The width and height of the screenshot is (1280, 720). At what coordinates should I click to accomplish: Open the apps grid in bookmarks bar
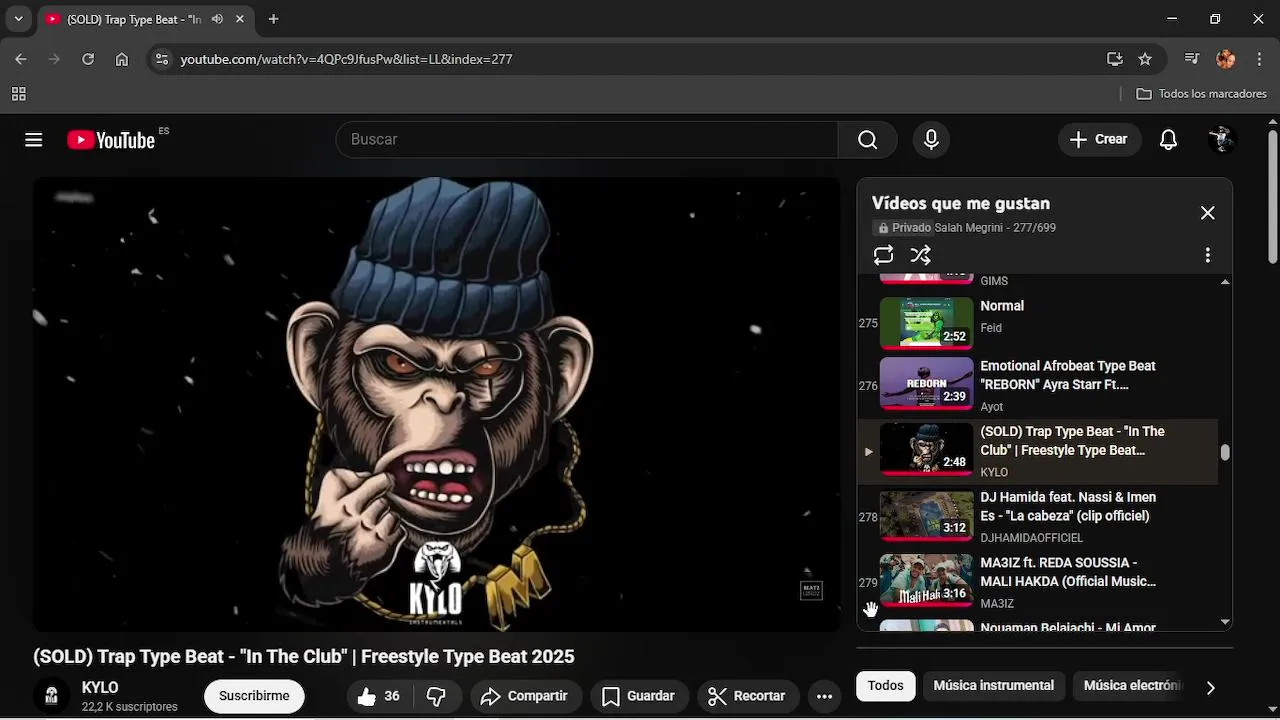coord(18,94)
